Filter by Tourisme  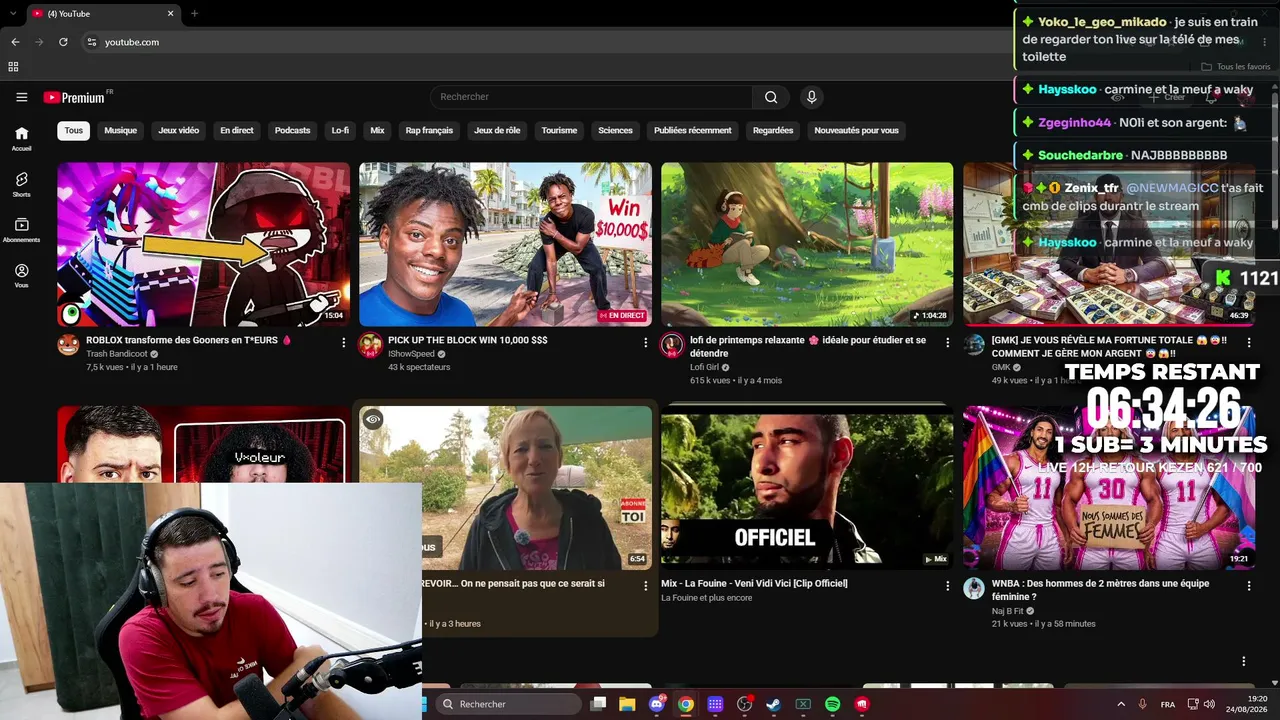[559, 130]
